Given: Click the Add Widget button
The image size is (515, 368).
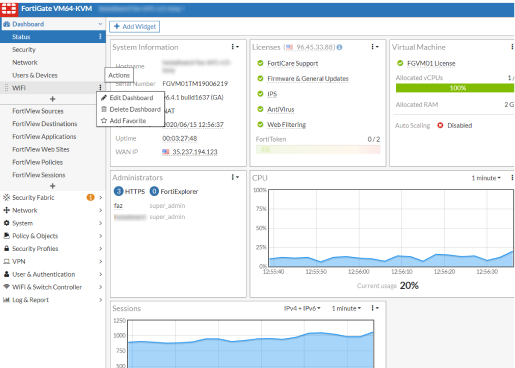Looking at the screenshot, I should click(x=135, y=27).
